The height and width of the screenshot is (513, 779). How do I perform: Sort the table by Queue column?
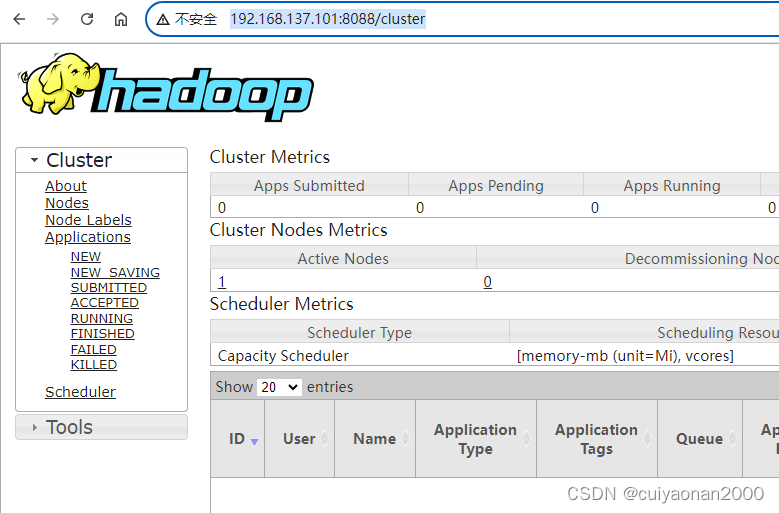pos(700,439)
